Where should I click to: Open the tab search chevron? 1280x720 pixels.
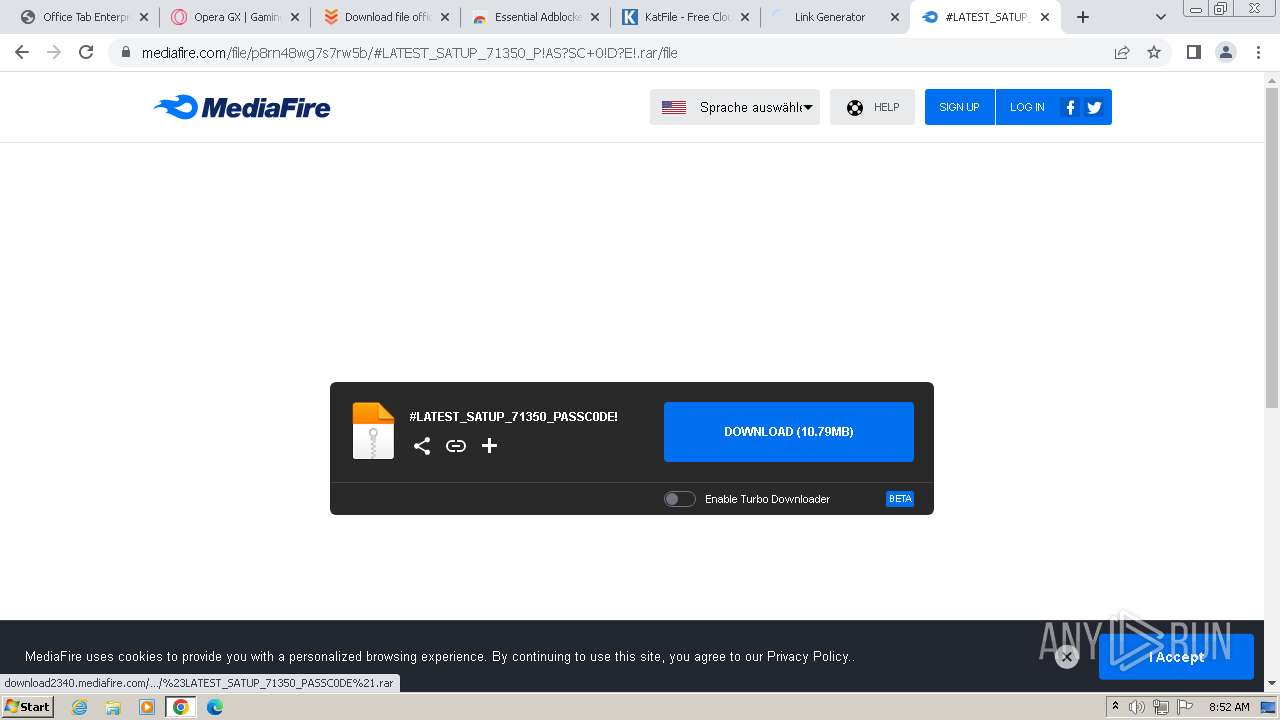coord(1161,17)
